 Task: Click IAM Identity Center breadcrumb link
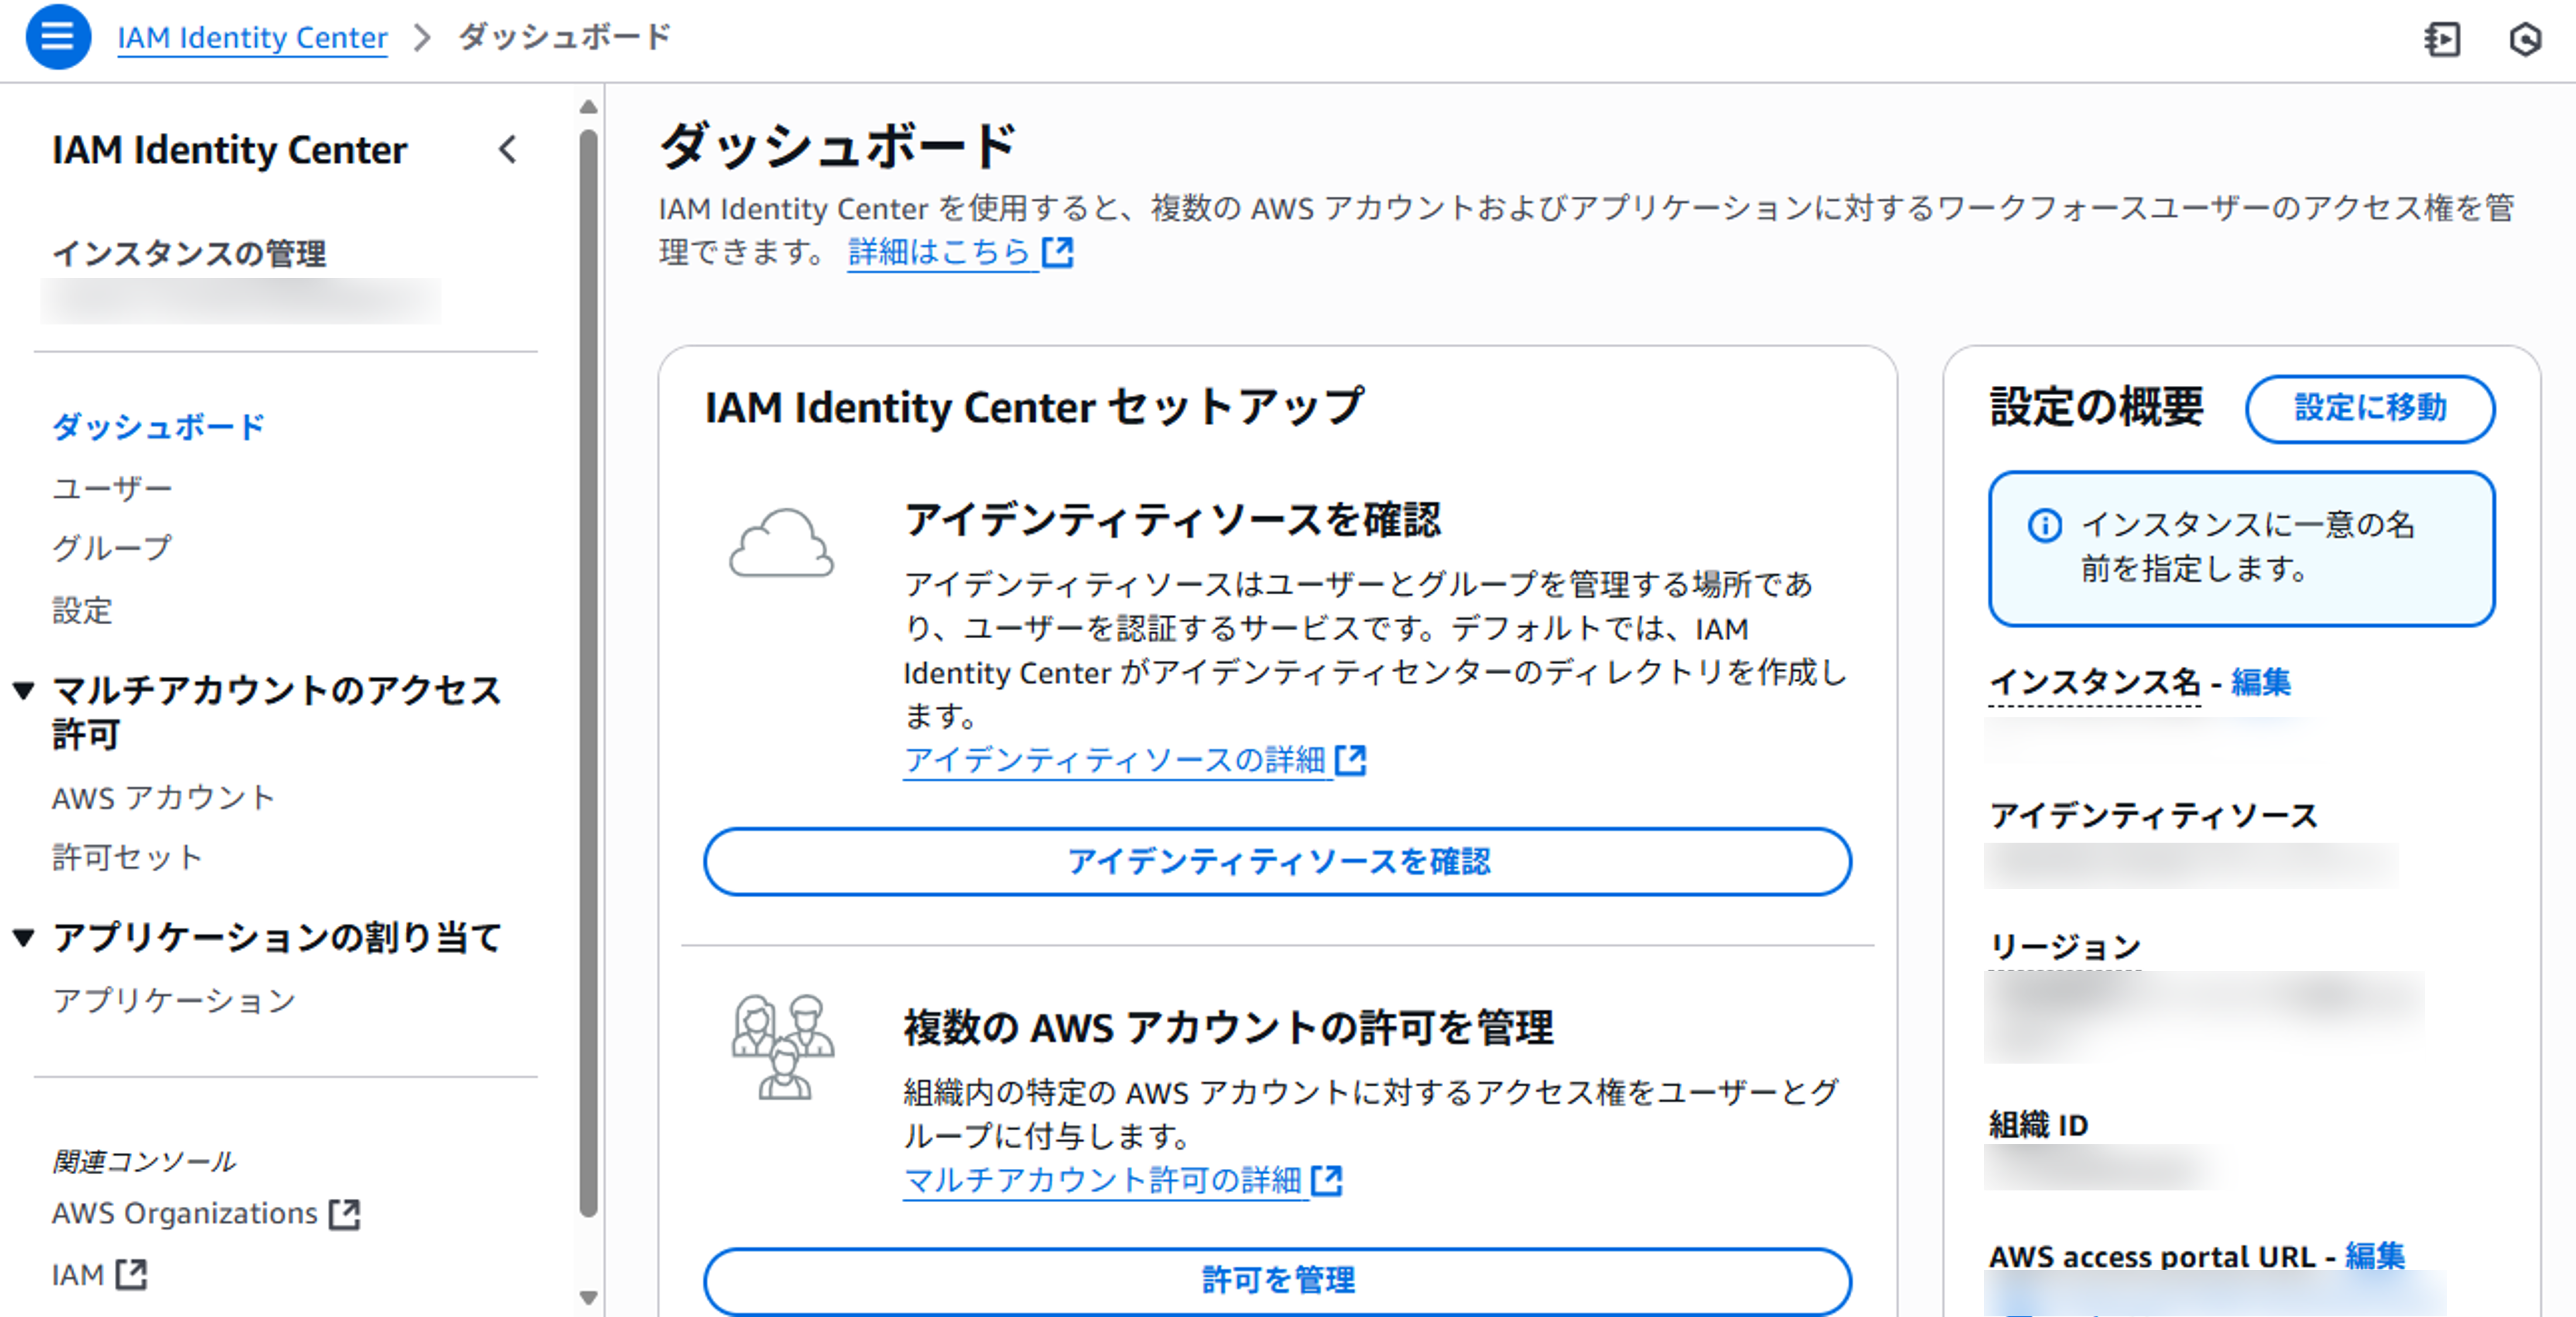(252, 38)
